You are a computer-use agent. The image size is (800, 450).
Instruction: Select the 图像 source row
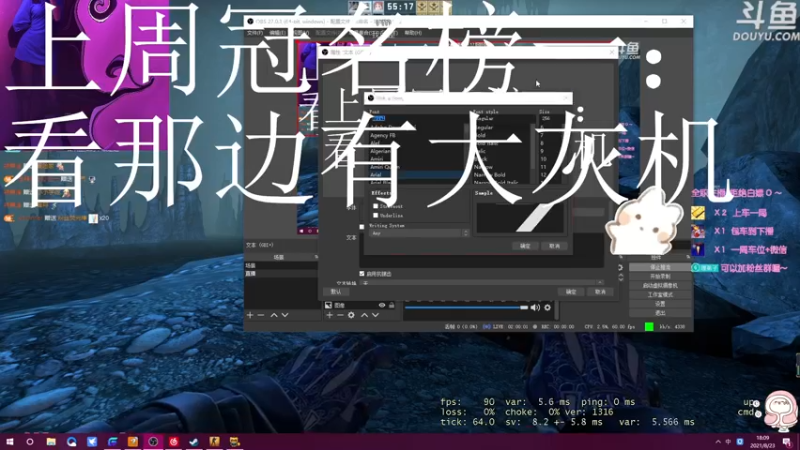[x=360, y=305]
